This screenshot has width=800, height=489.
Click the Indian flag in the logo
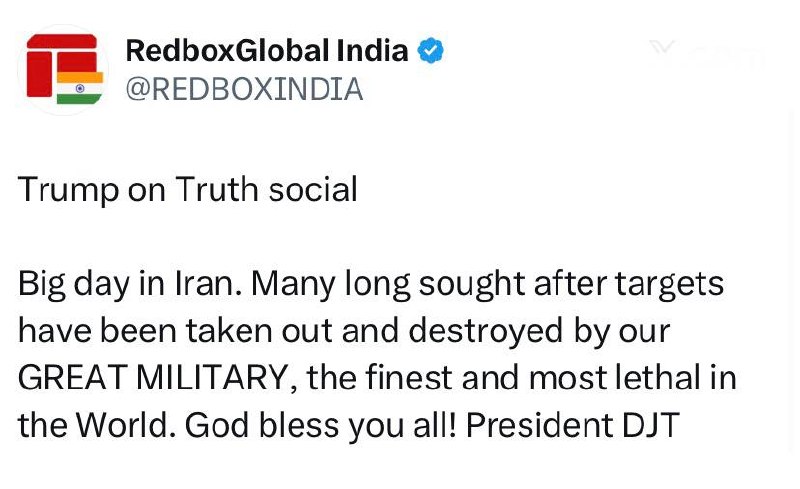79,87
